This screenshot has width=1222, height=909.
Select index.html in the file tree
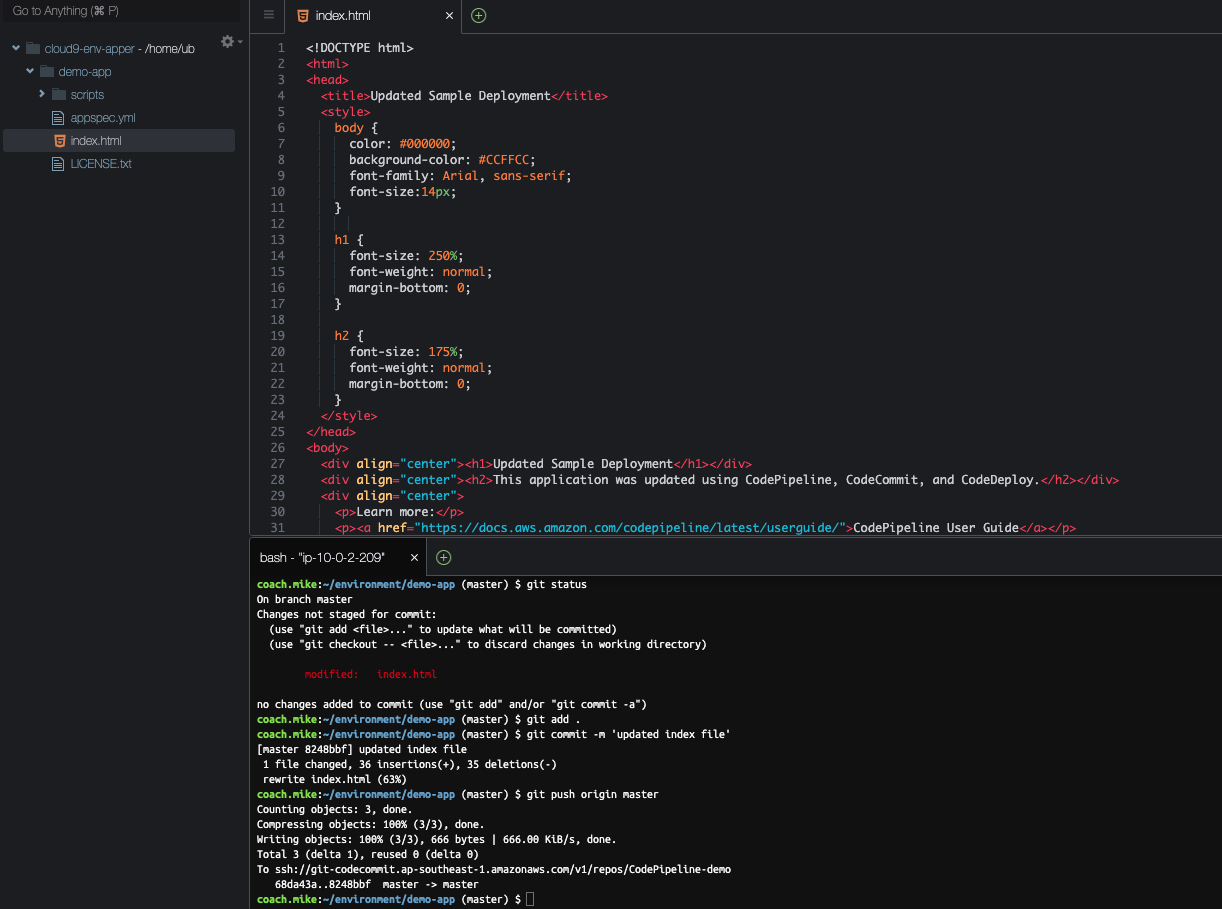pyautogui.click(x=96, y=141)
